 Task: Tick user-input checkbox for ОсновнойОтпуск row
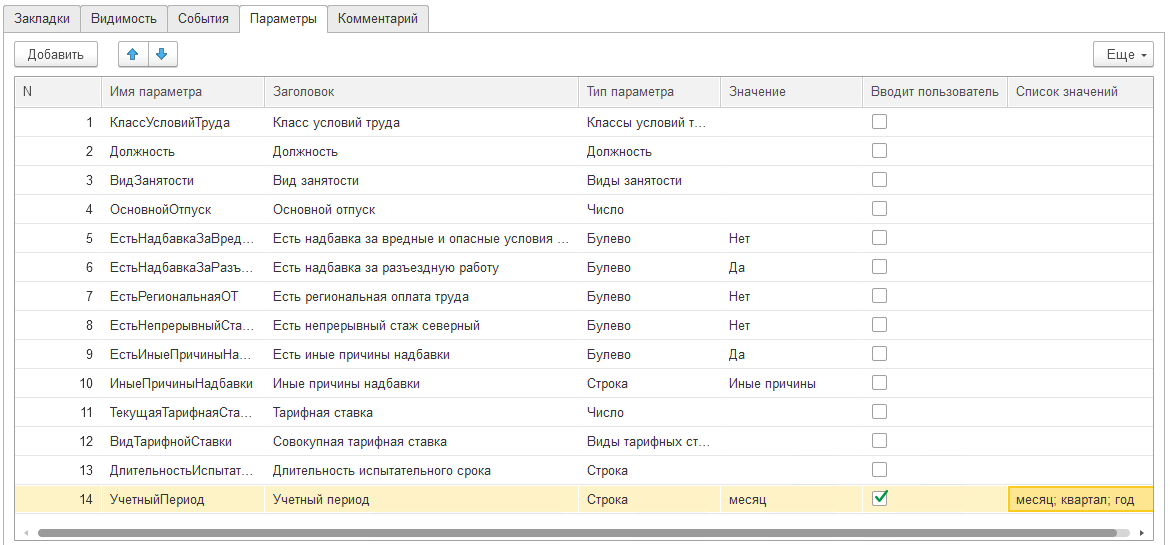(x=880, y=208)
